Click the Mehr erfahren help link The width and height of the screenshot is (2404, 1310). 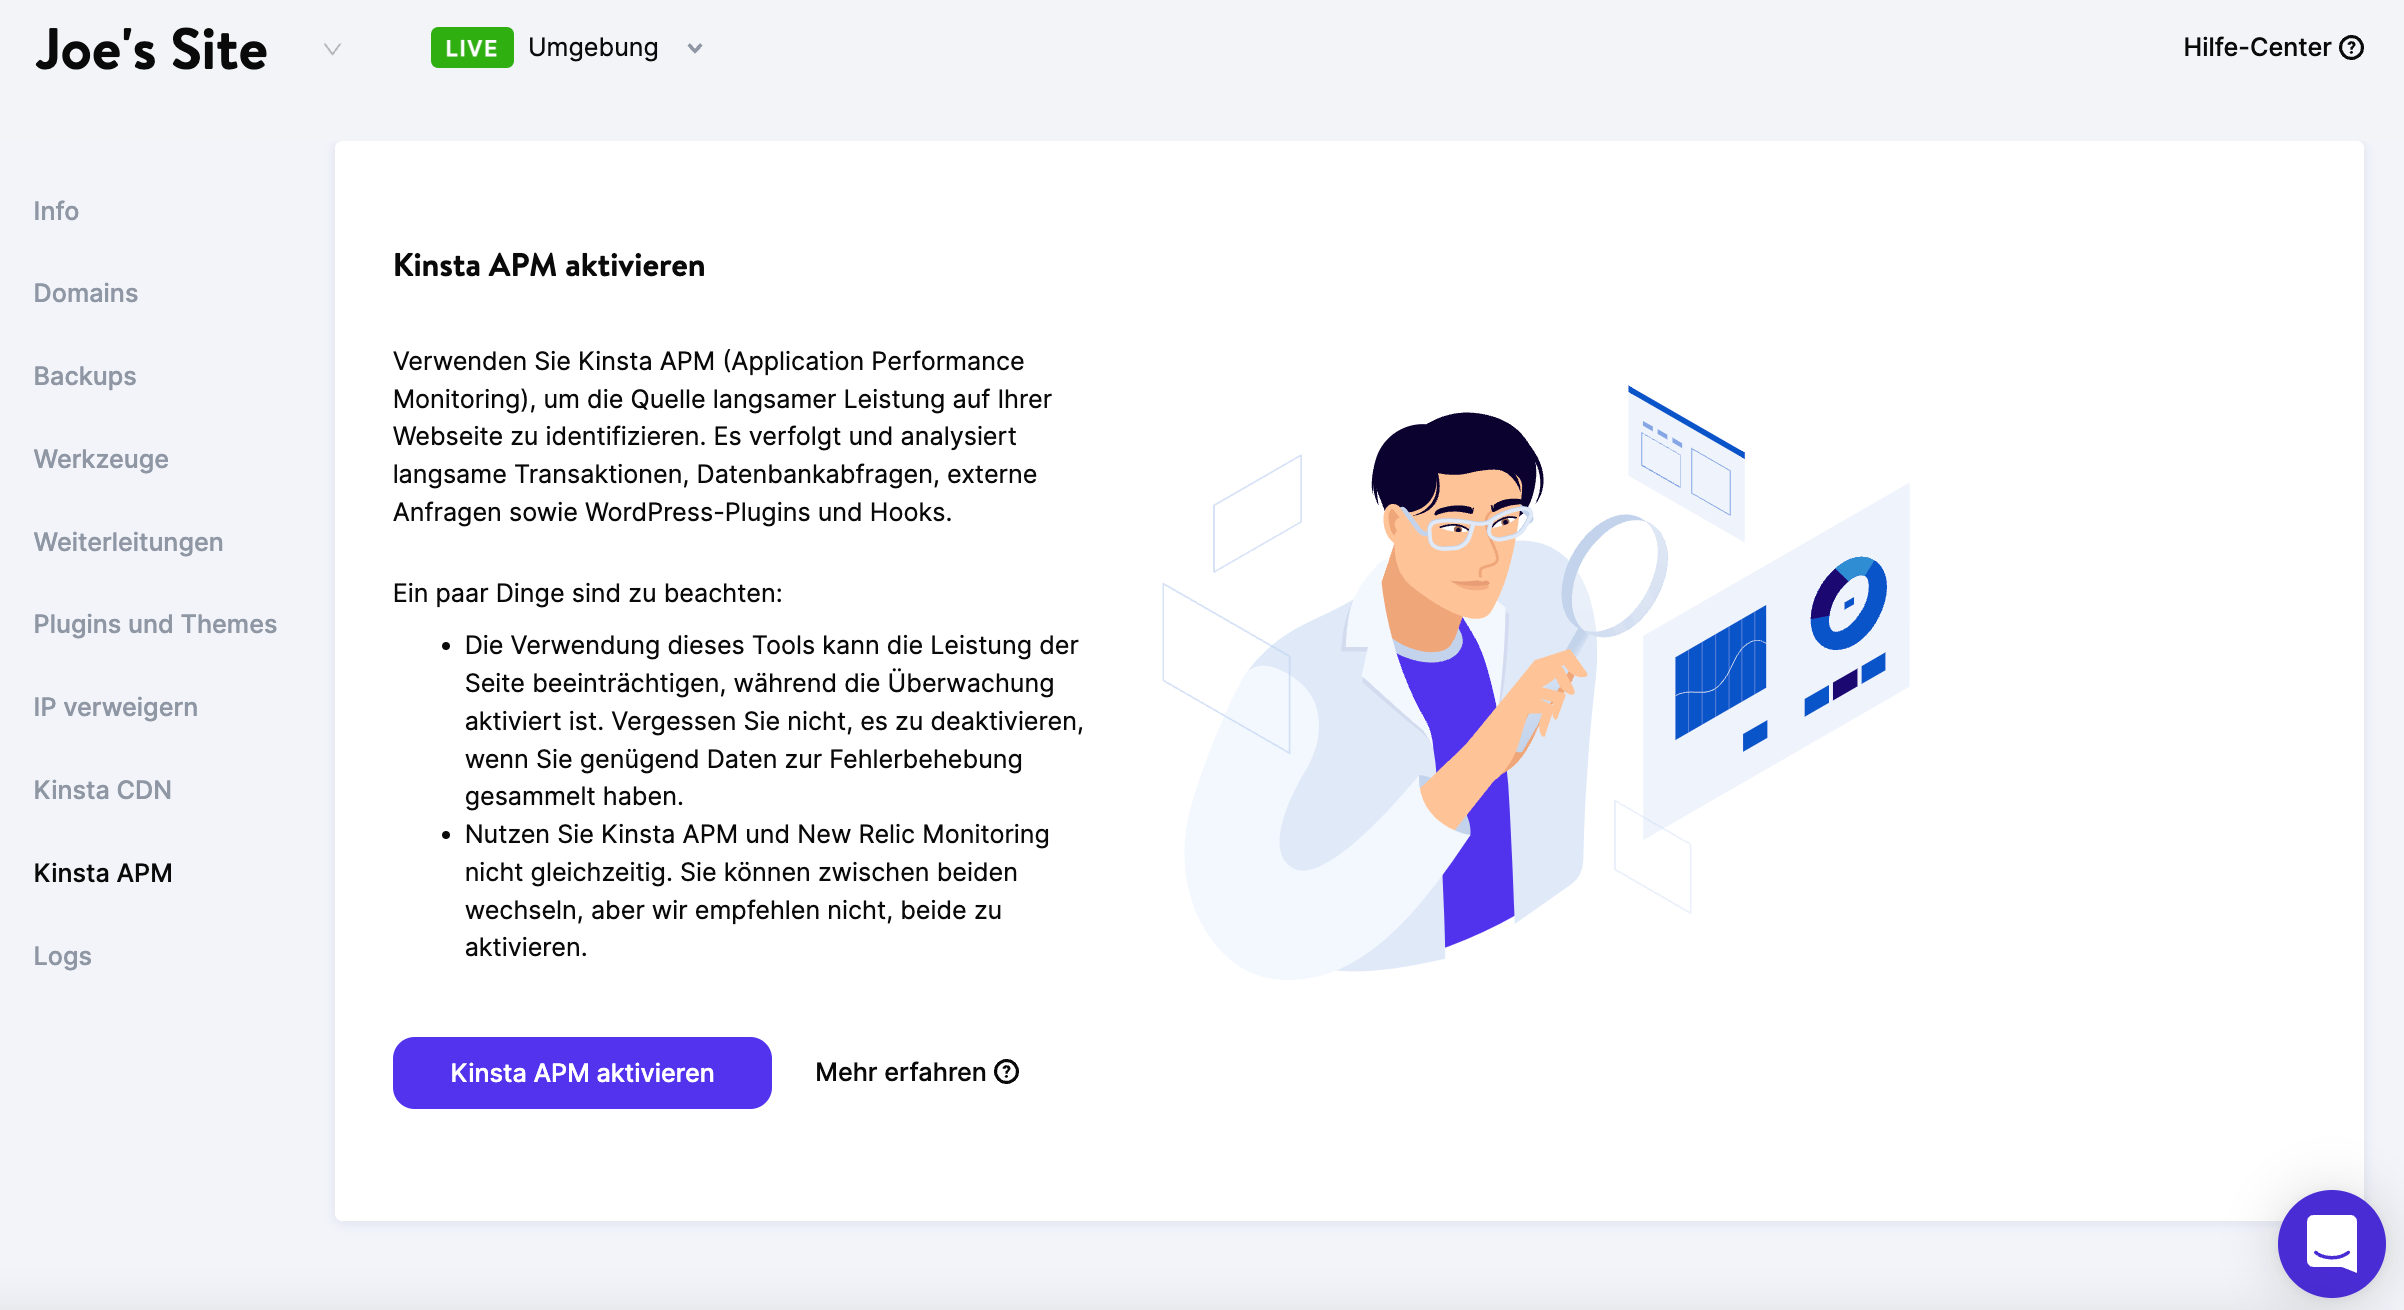click(x=916, y=1071)
